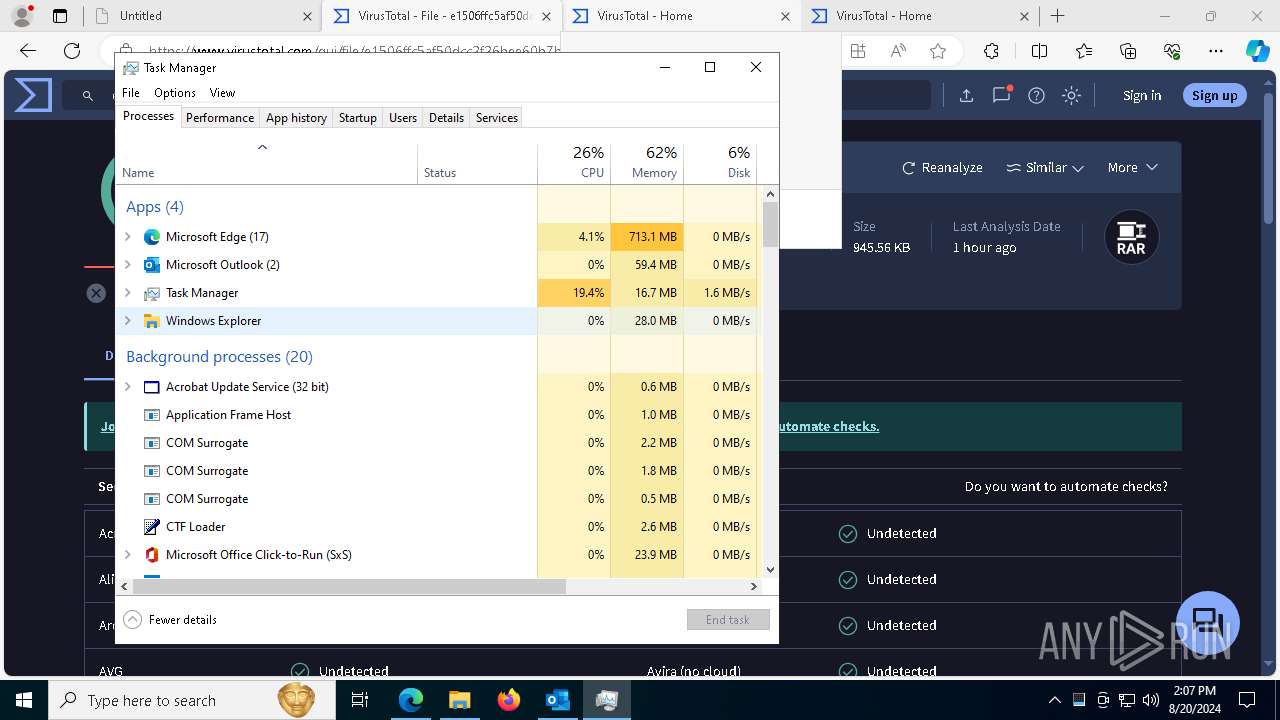
Task: Click the Edge Copilot icon
Action: [1257, 51]
